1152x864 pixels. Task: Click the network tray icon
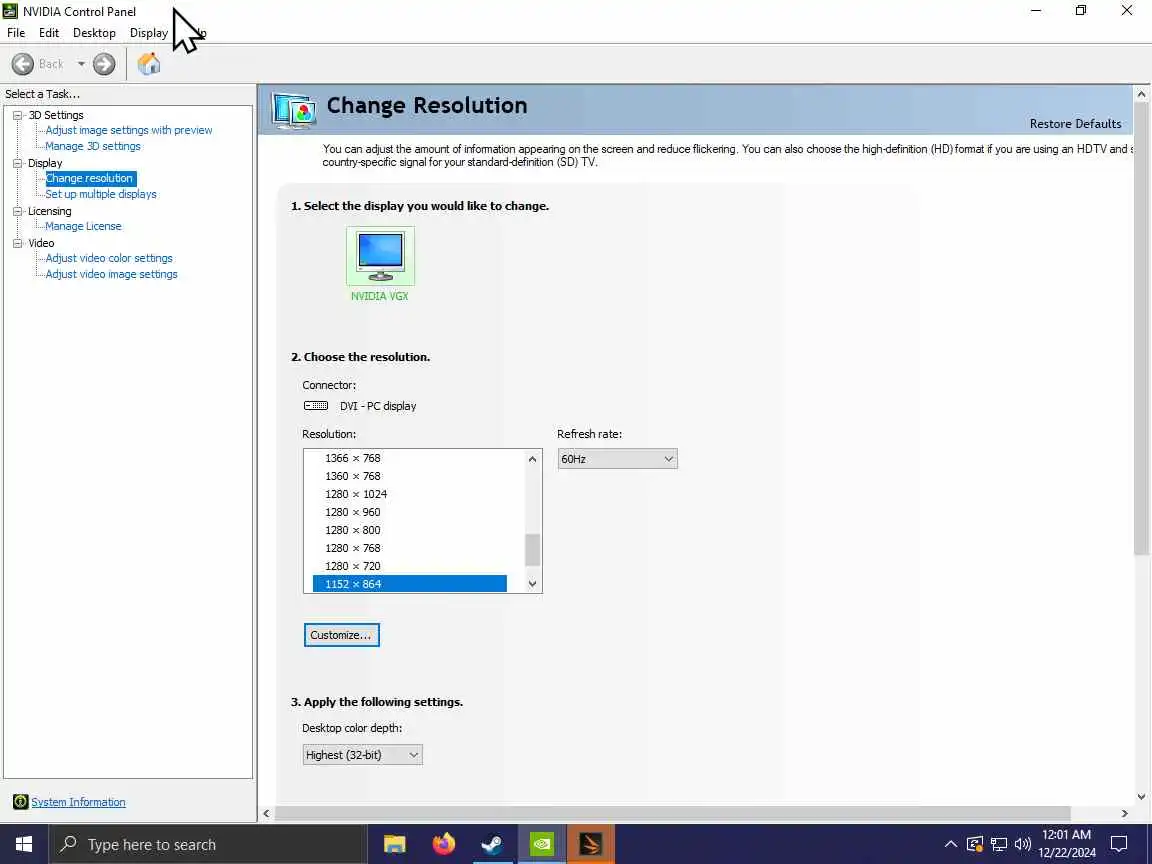coord(999,844)
